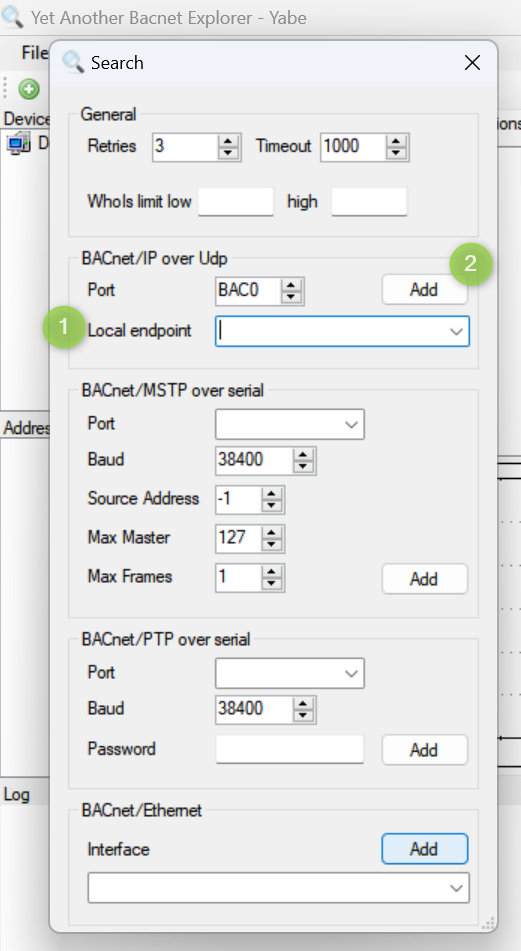Image resolution: width=521 pixels, height=951 pixels.
Task: Increase the PTP Baud rate
Action: (304, 704)
